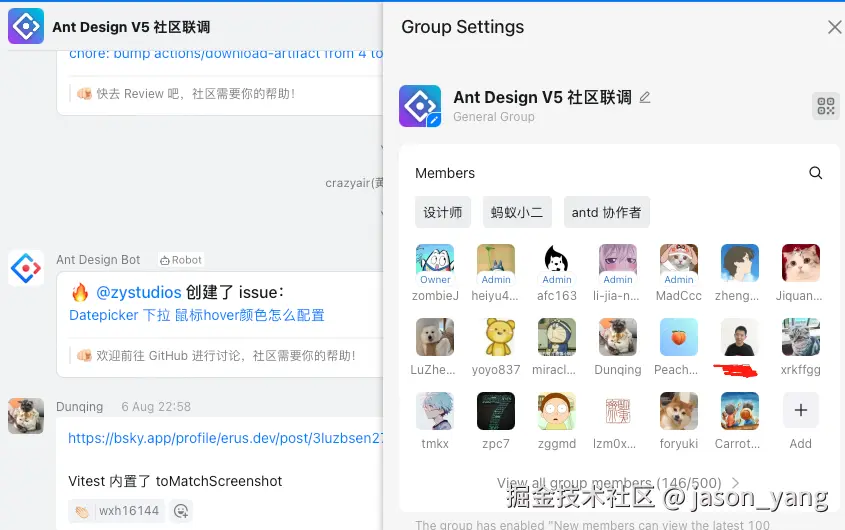Screen dimensions: 845x530
Task: Open member xrkffgg avatar
Action: click(x=800, y=337)
